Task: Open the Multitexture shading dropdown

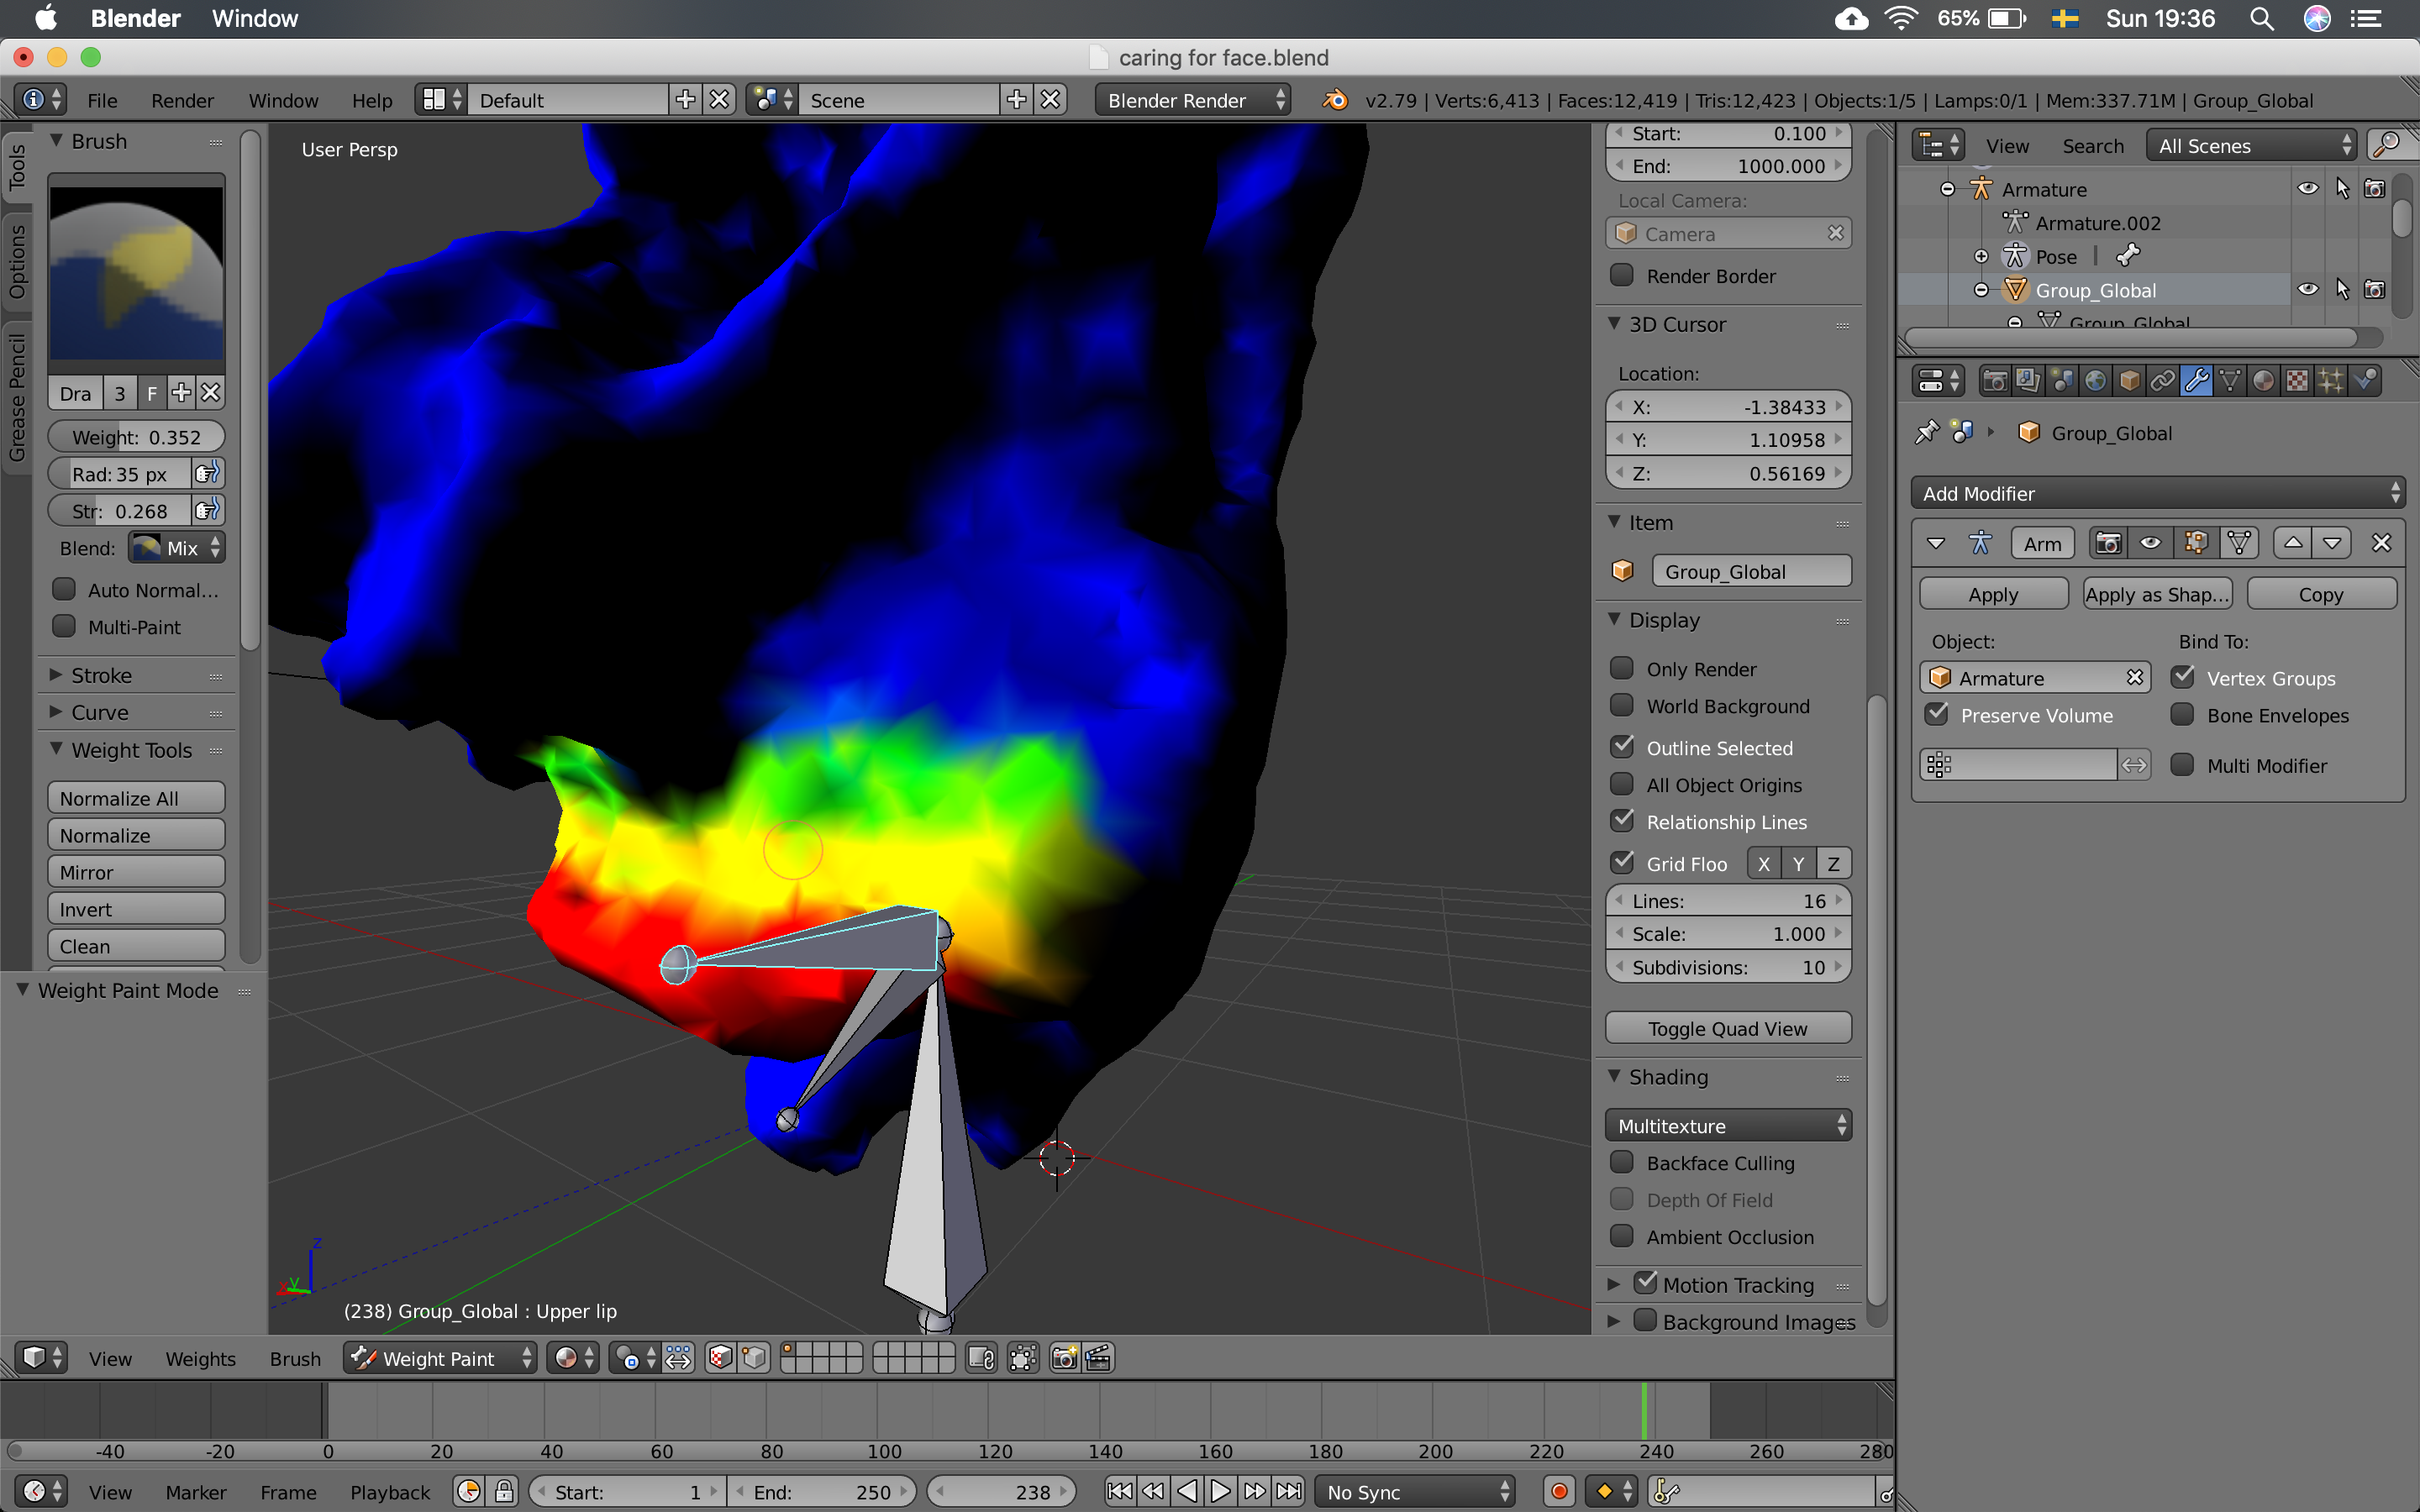Action: click(1728, 1125)
